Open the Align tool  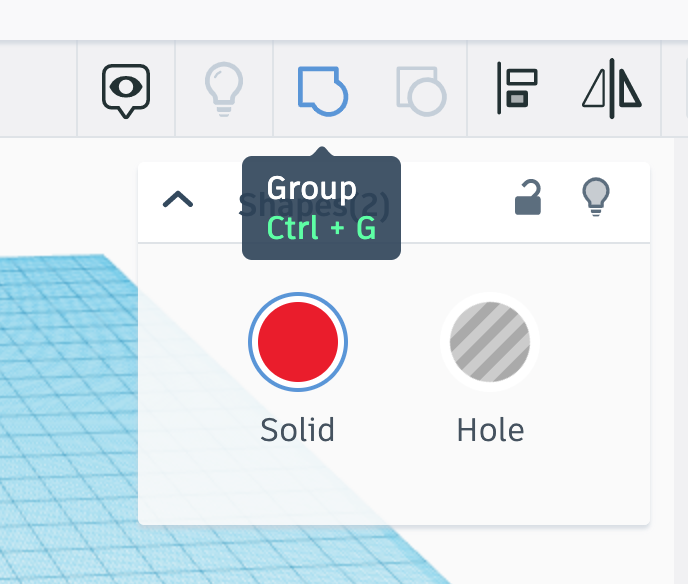click(517, 88)
